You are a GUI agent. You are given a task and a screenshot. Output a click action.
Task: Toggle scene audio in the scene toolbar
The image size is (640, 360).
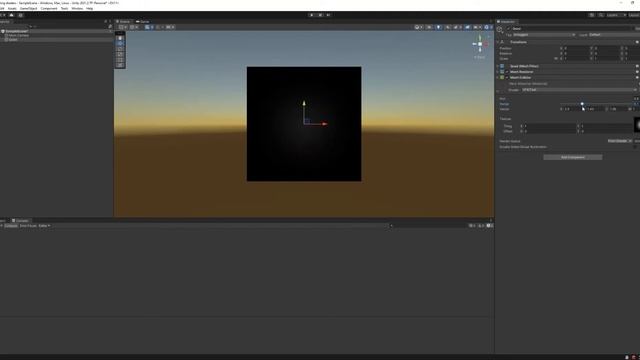coord(448,27)
